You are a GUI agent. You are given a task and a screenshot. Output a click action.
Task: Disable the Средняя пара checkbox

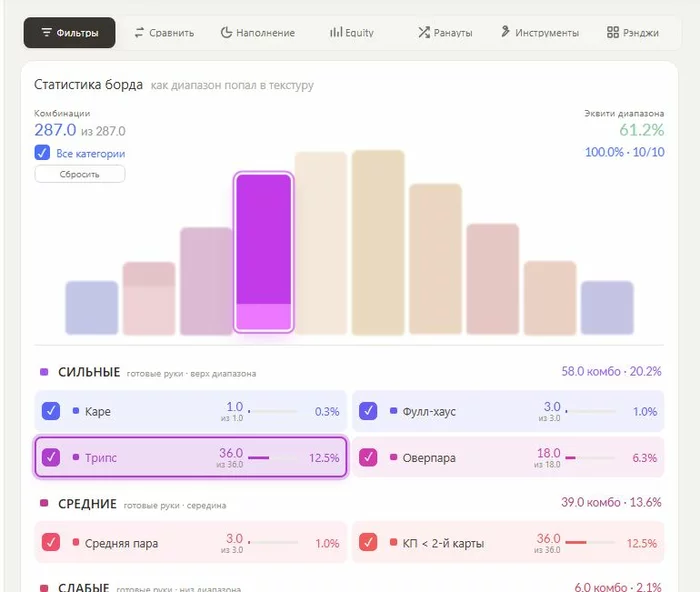click(x=51, y=542)
